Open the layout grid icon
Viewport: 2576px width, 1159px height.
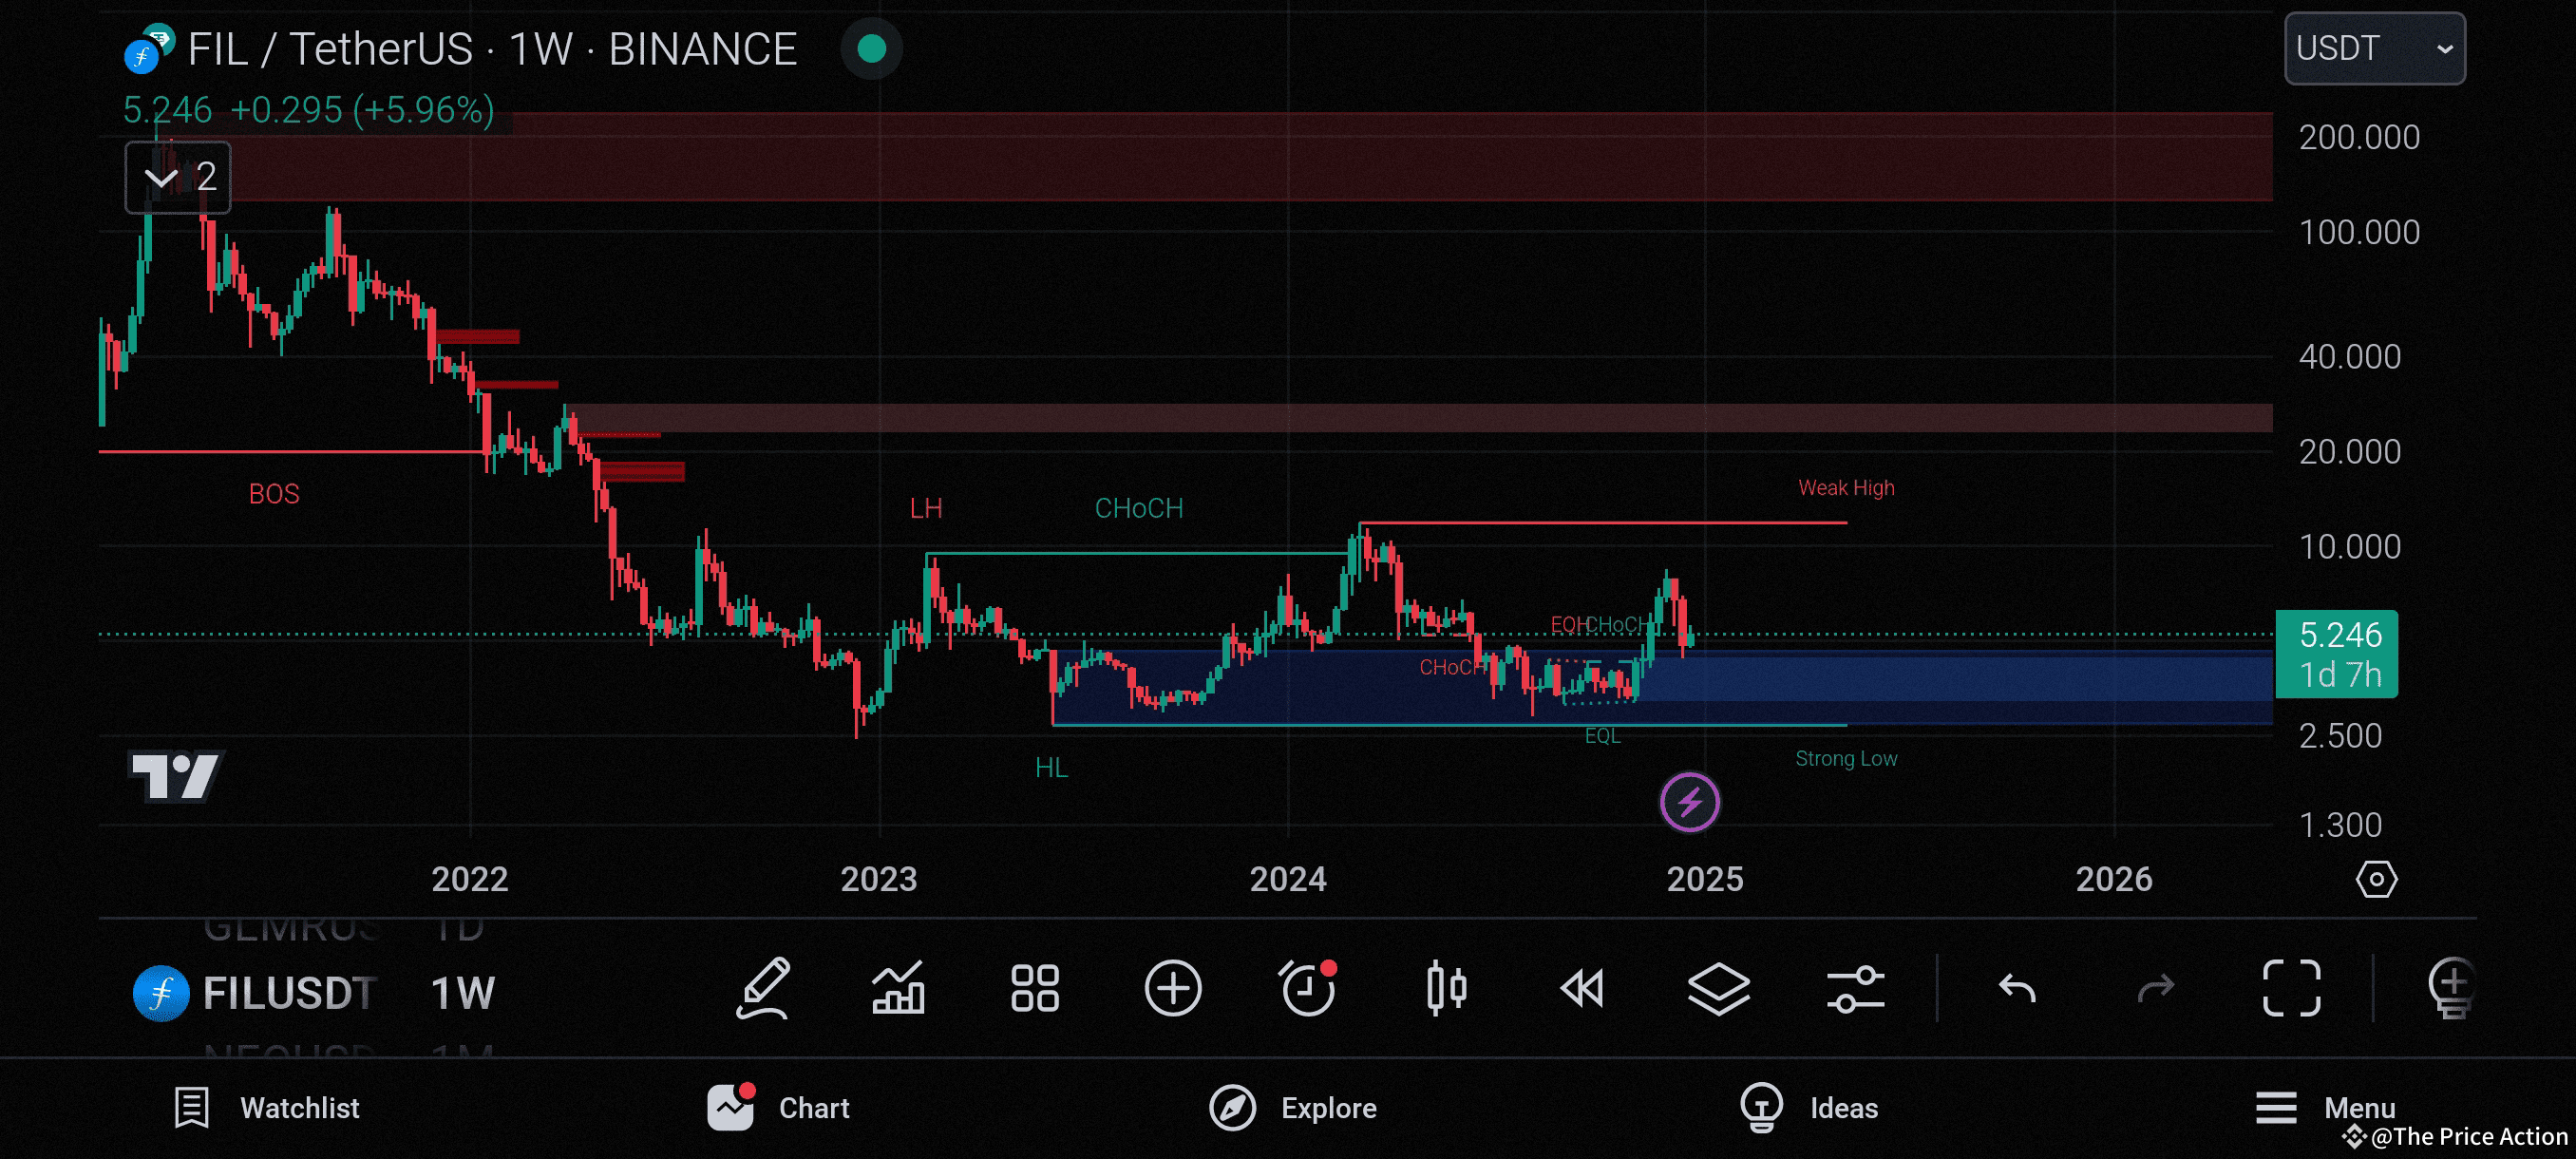(1035, 989)
